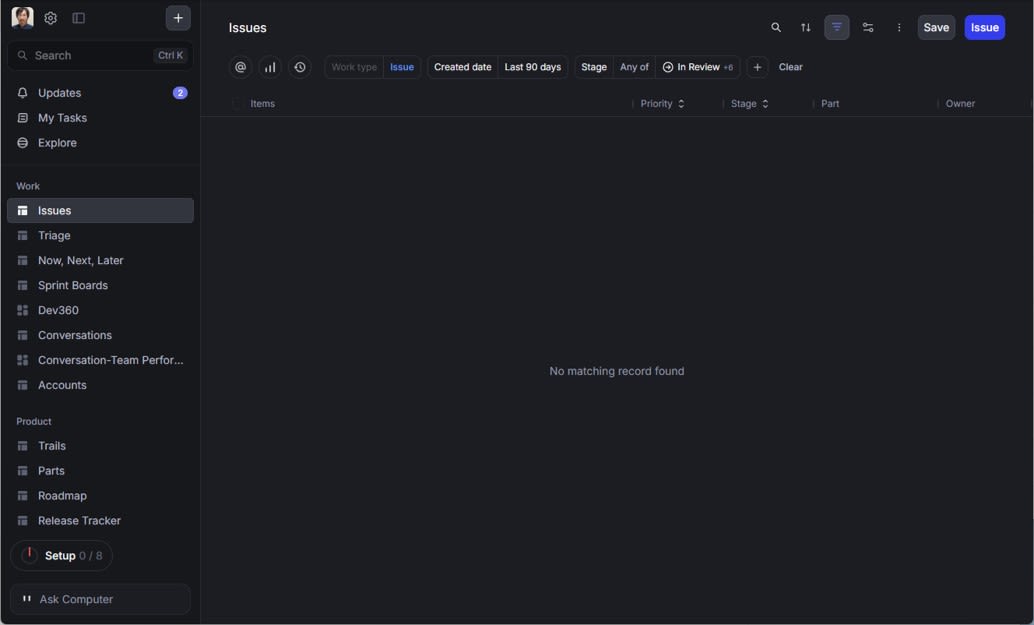Screen dimensions: 1034x625
Task: Open the Accounts view
Action: pyautogui.click(x=100, y=386)
